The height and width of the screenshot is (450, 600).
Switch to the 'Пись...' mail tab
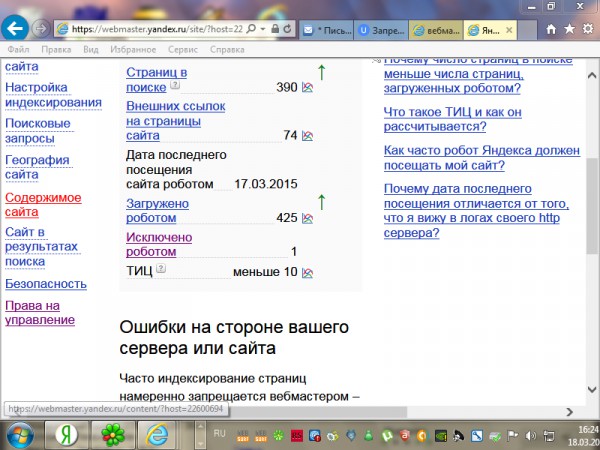point(327,30)
